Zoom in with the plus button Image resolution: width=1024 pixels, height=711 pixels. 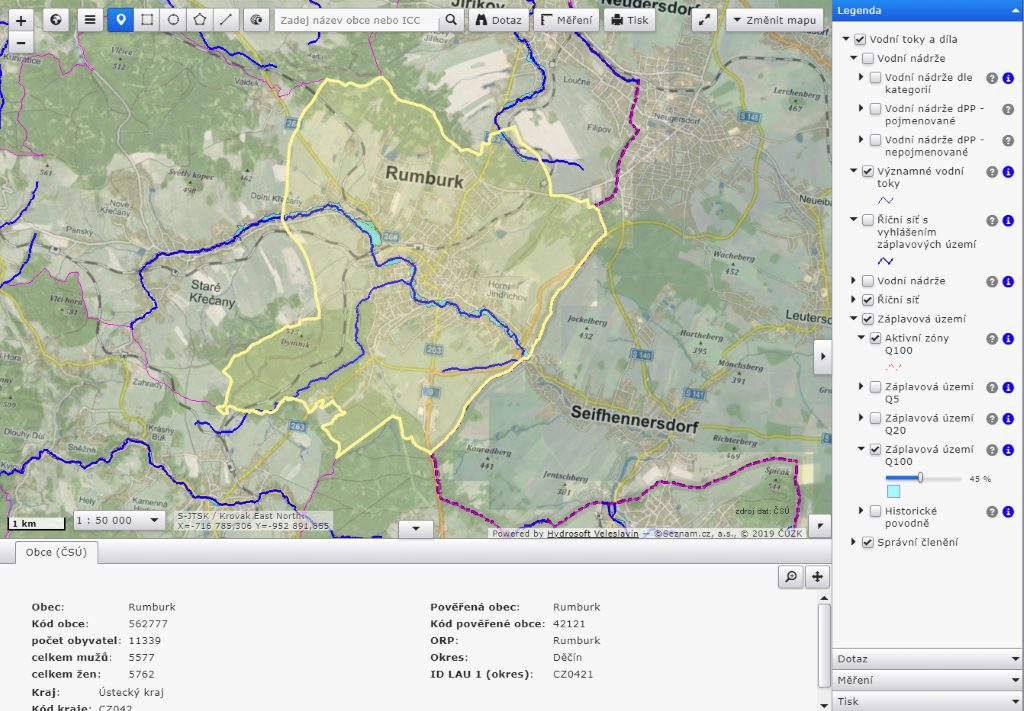pos(21,20)
